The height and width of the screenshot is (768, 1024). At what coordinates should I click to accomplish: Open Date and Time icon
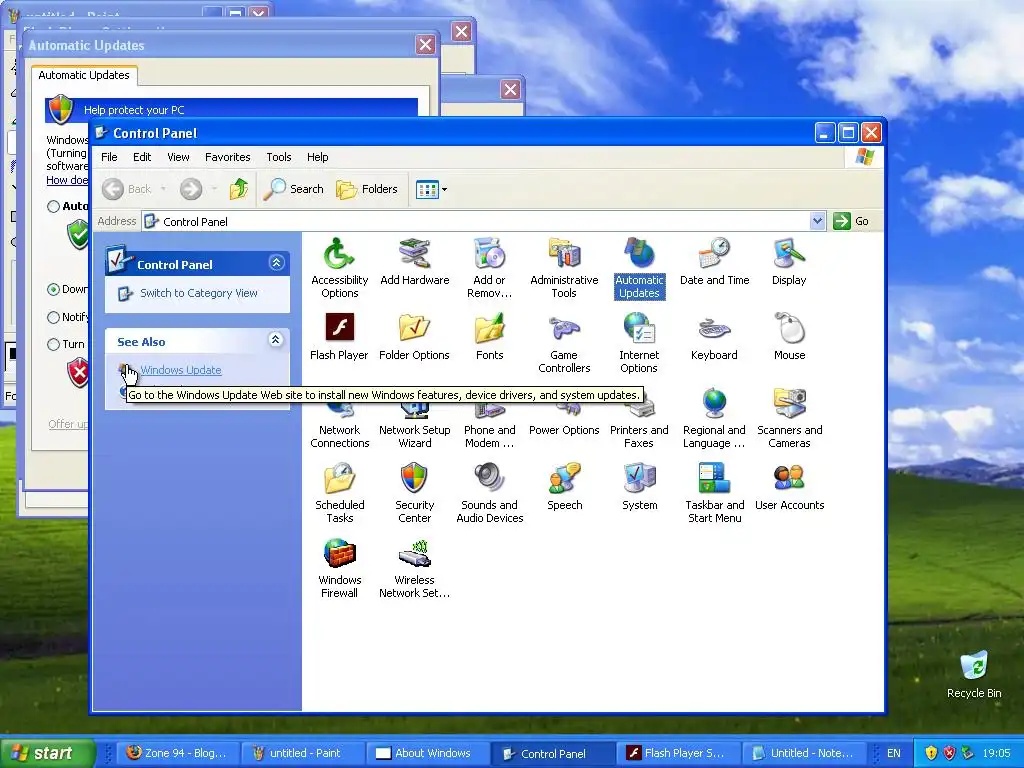click(714, 254)
